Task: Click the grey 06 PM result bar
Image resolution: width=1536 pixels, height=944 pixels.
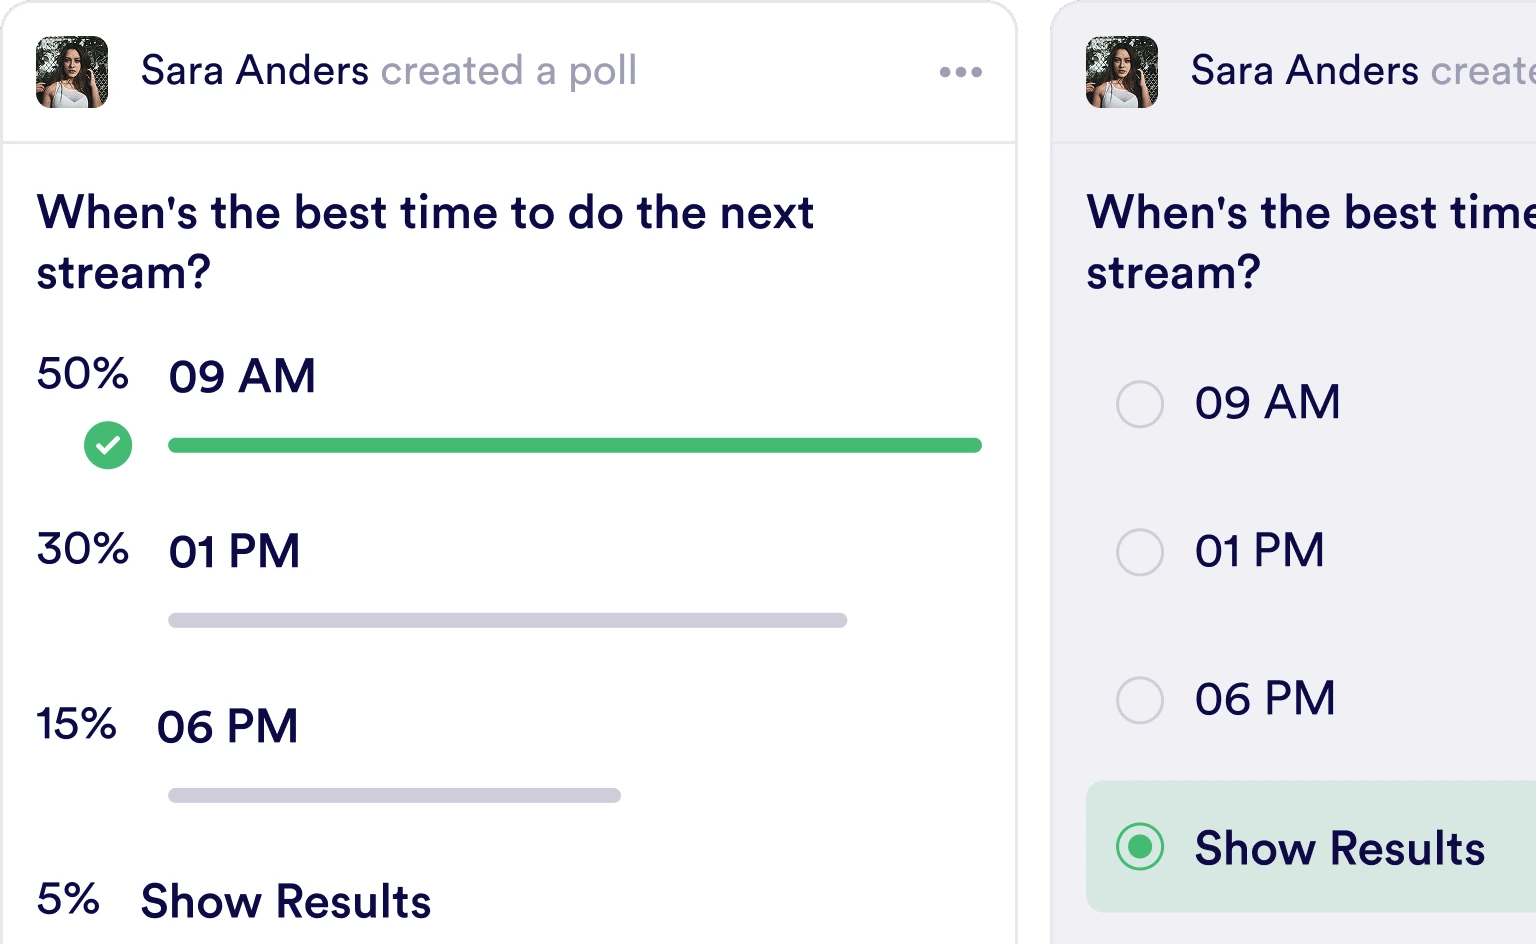Action: tap(394, 796)
